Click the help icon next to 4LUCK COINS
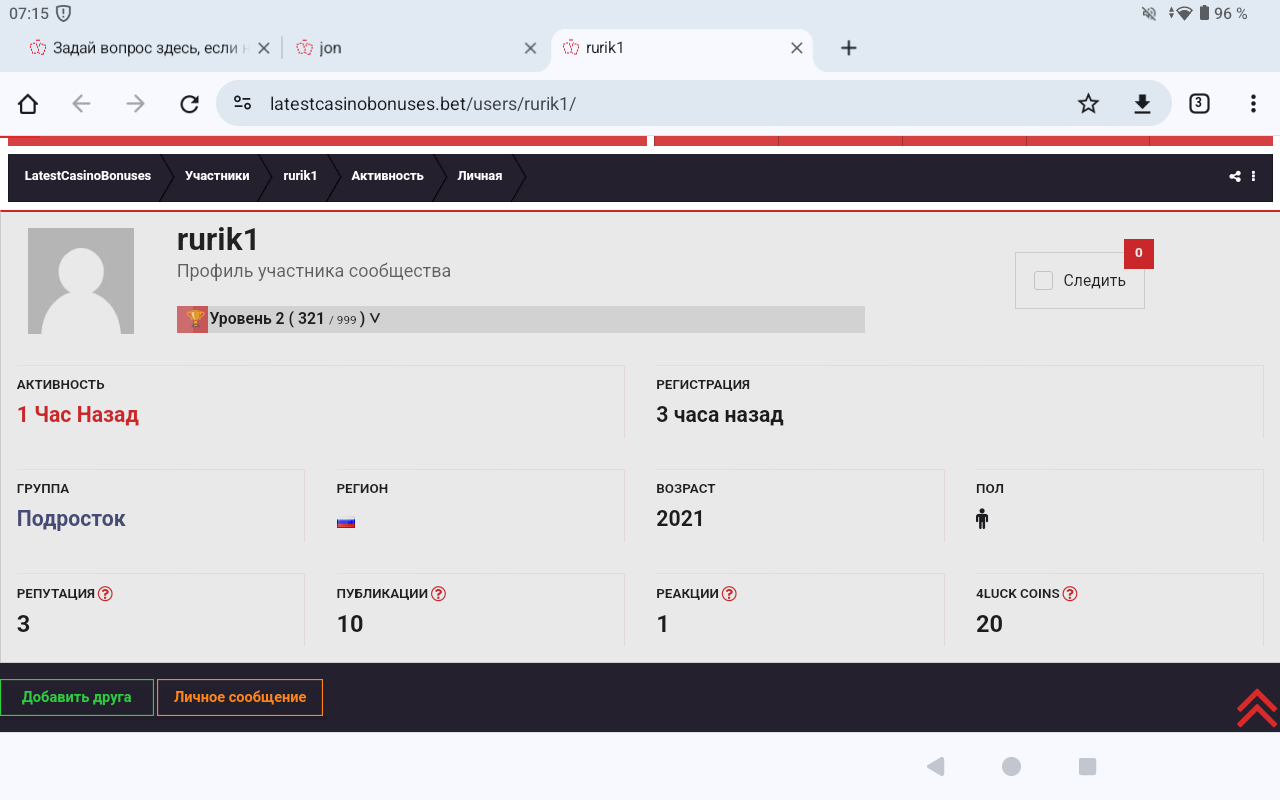The height and width of the screenshot is (800, 1280). pos(1070,594)
